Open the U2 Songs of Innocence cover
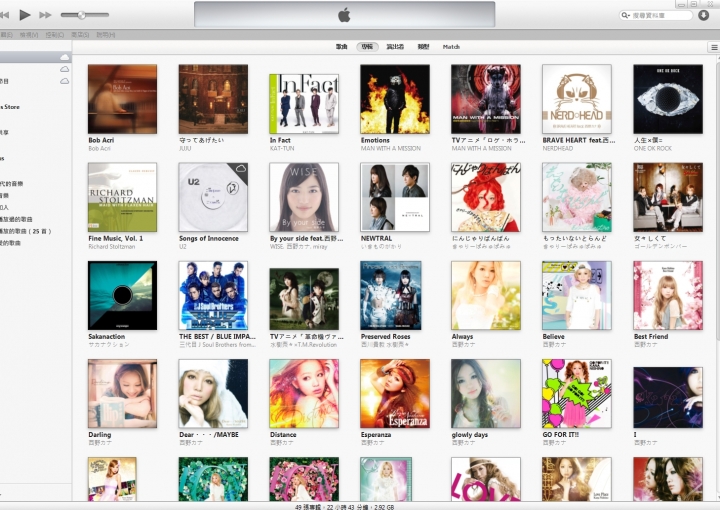720x510 pixels. tap(213, 197)
